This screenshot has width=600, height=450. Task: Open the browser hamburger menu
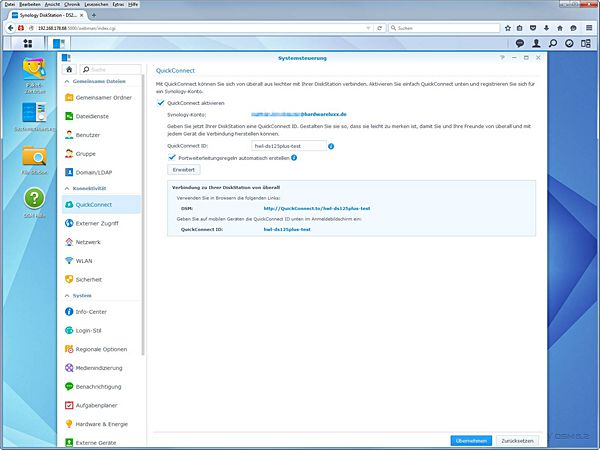[x=589, y=28]
